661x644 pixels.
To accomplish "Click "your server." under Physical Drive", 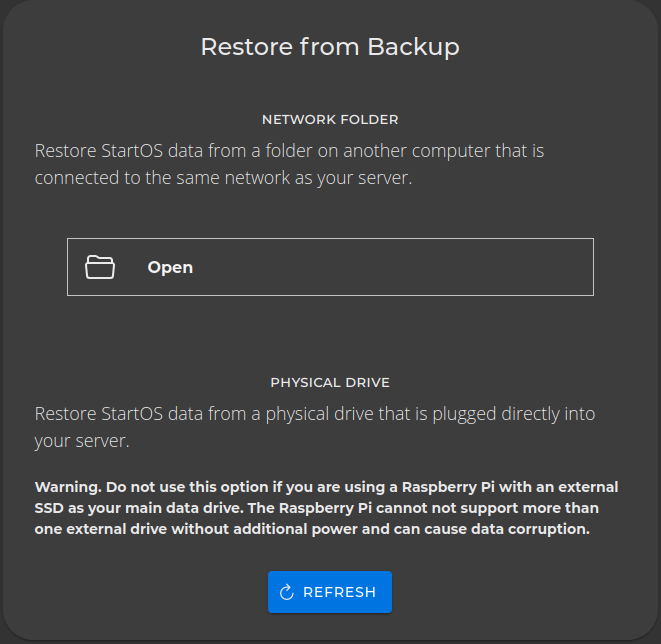I will coord(82,440).
